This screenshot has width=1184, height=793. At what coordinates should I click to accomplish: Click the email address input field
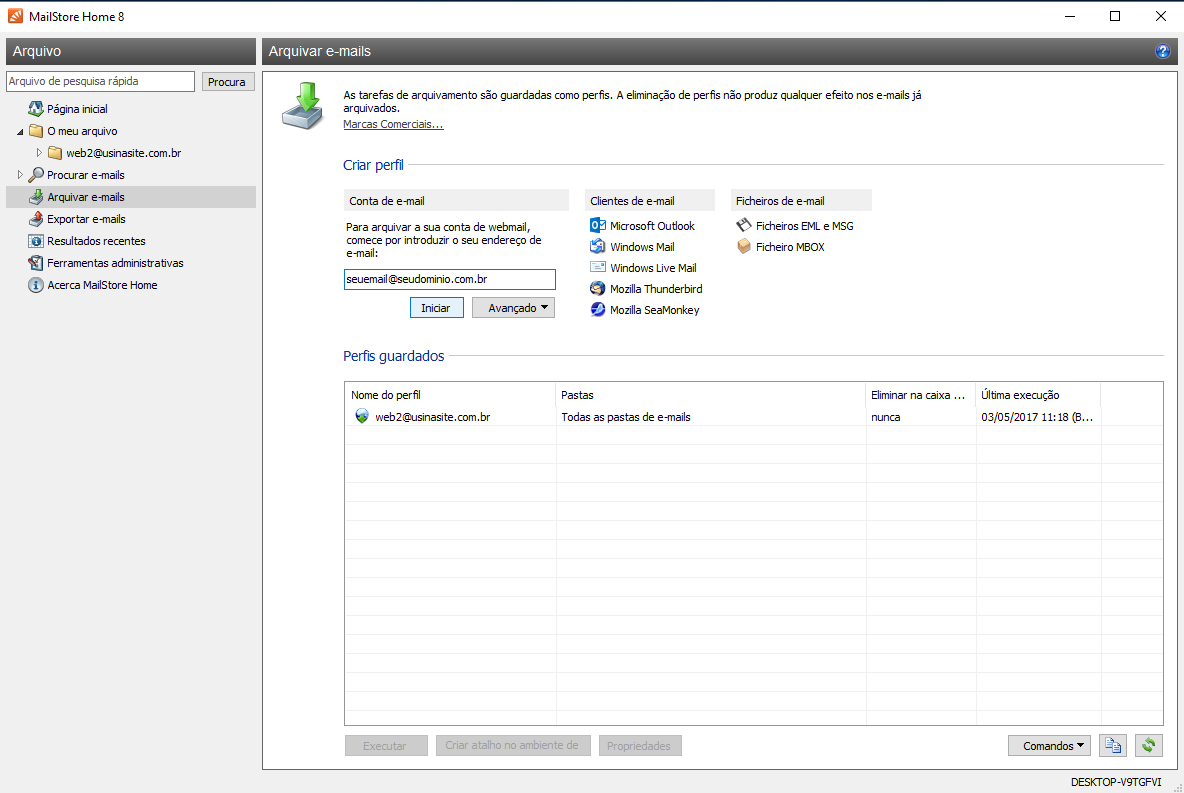point(449,279)
